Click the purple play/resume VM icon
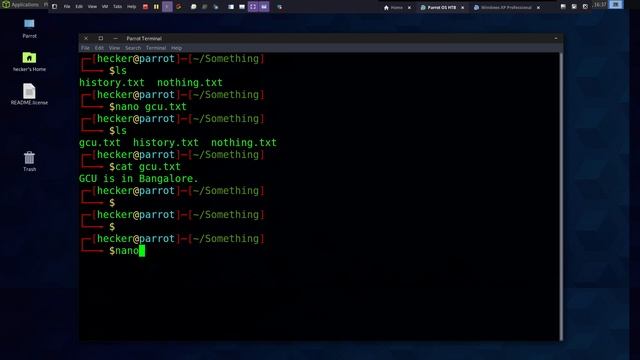 pyautogui.click(x=167, y=7)
